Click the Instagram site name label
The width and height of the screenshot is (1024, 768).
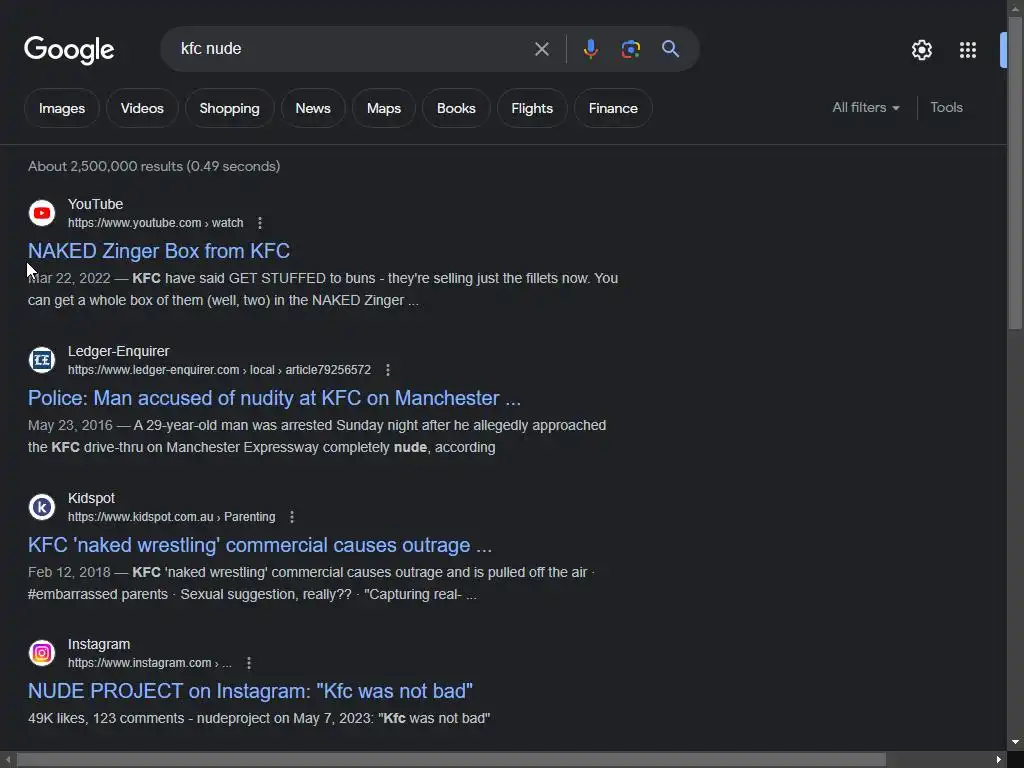(x=99, y=645)
